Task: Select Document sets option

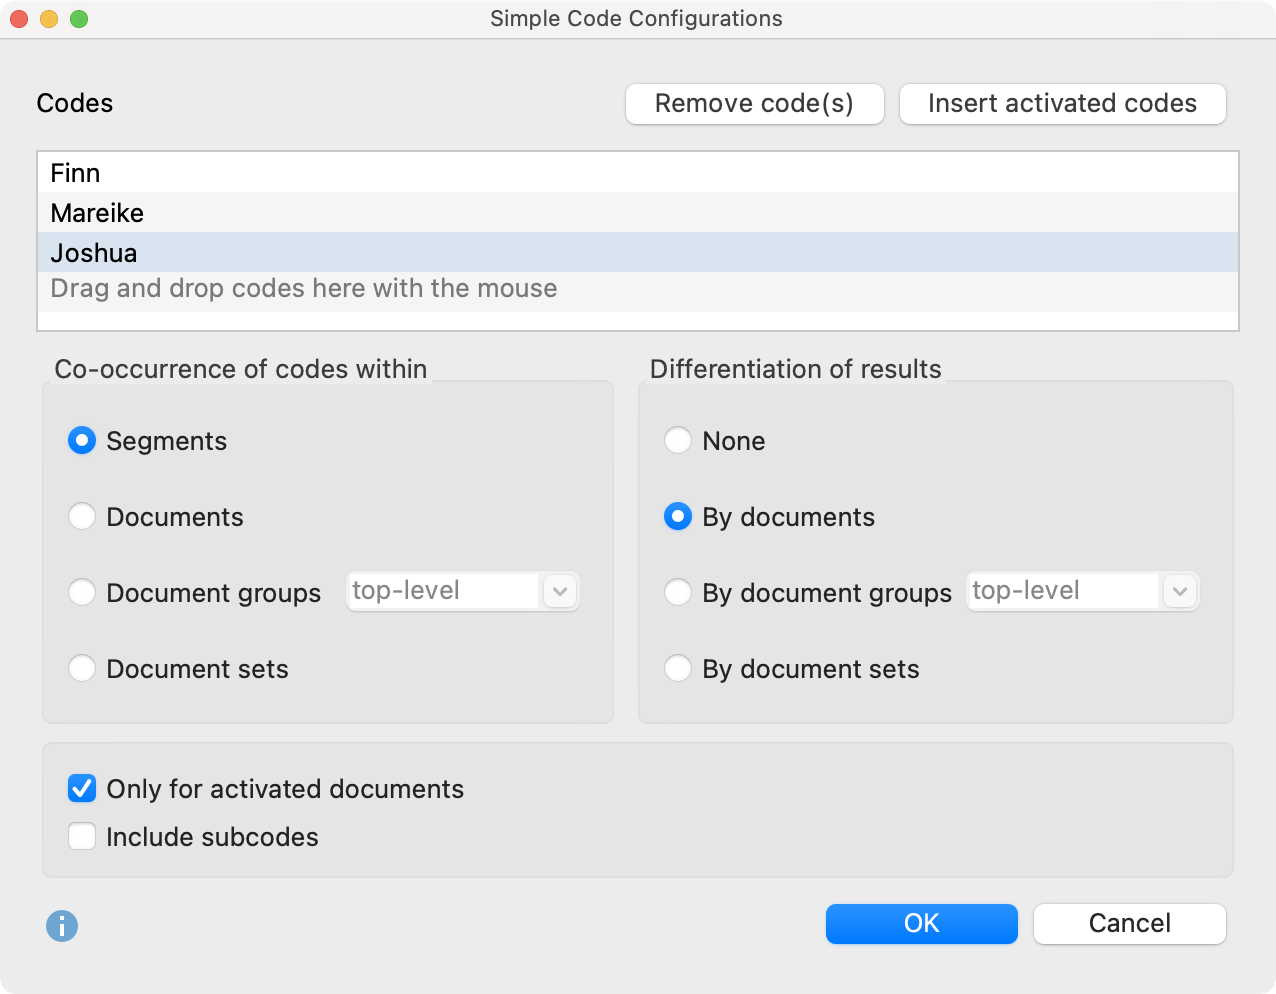Action: pos(81,668)
